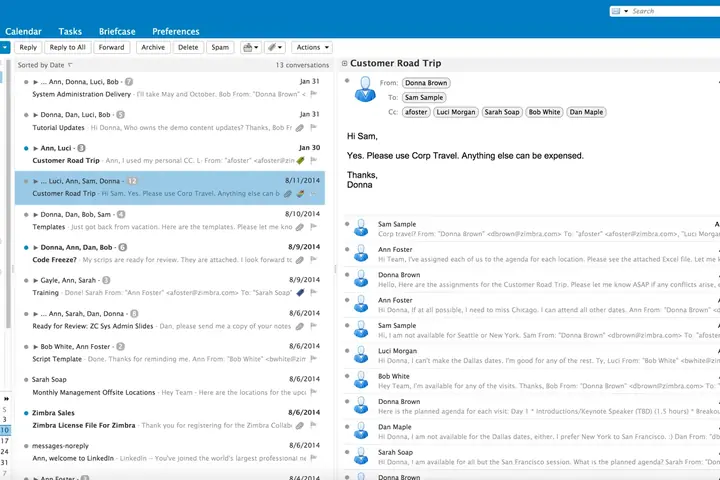Screen dimensions: 720x480
Task: Click the paperclip on Zimbra License File row
Action: click(299, 425)
